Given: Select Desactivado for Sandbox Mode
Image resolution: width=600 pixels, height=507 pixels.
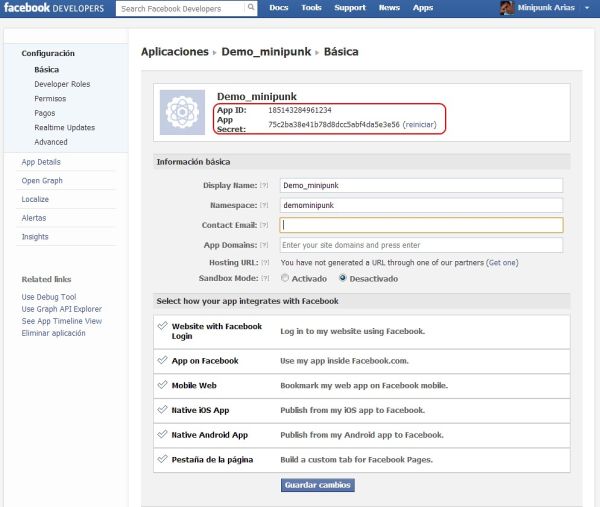Looking at the screenshot, I should 342,278.
